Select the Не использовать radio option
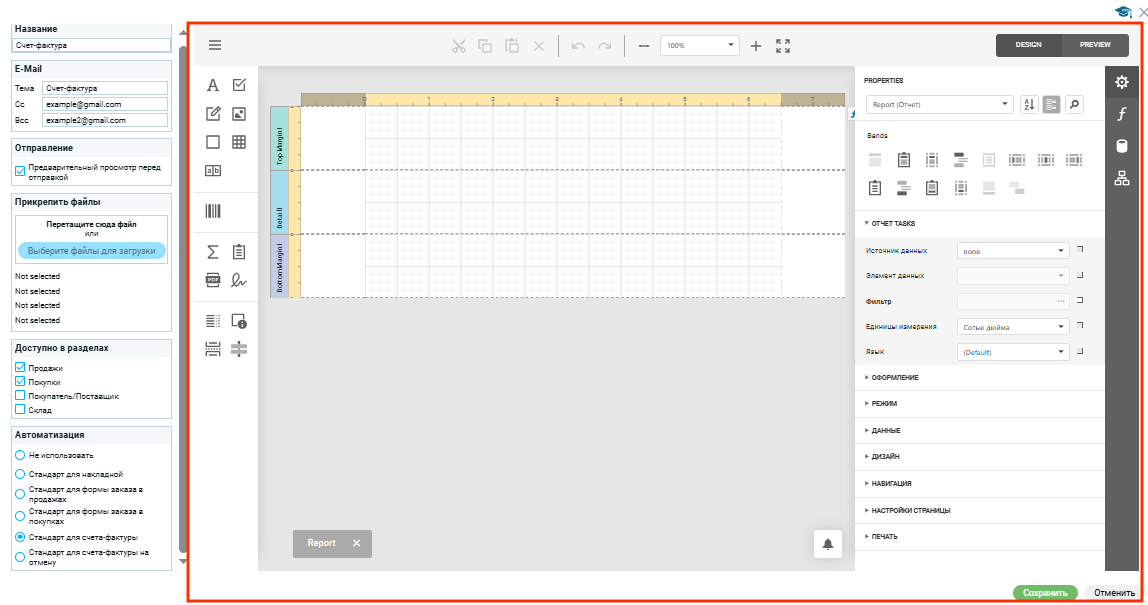 tap(20, 455)
